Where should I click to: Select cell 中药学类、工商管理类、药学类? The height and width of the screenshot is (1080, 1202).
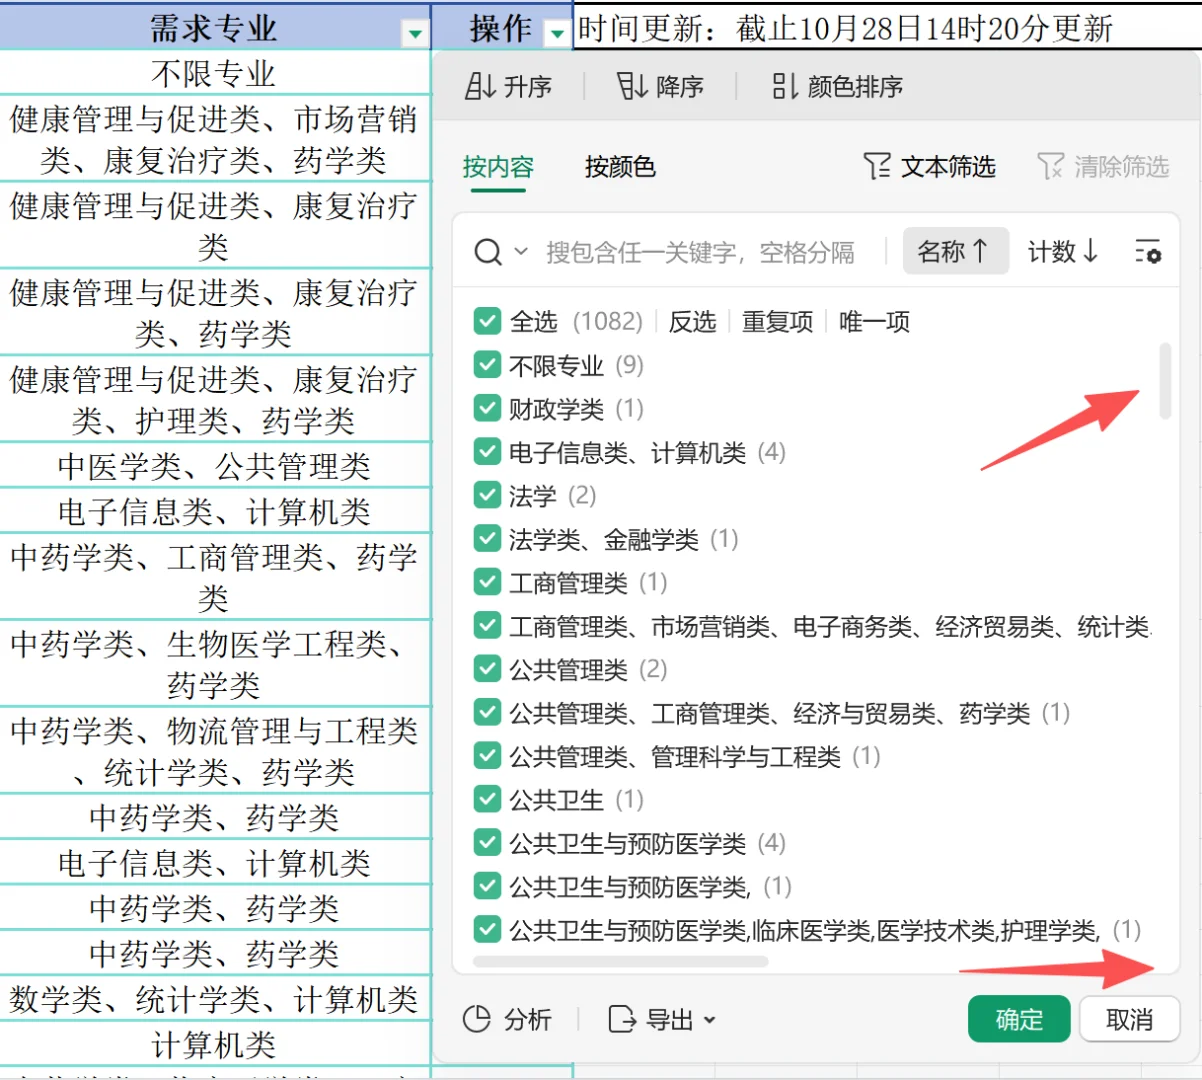(215, 577)
